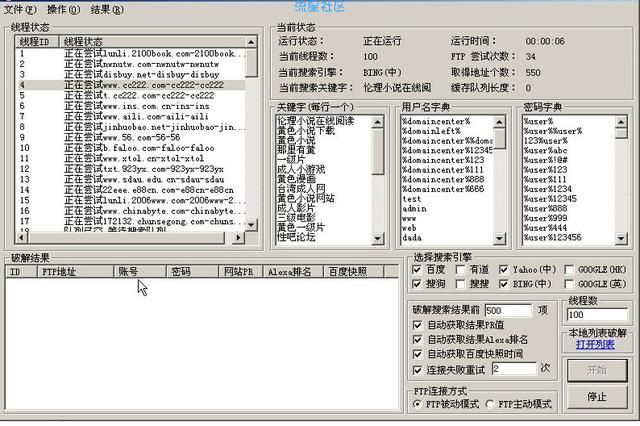Click the Alexa排名 column header
The image size is (640, 426).
point(293,272)
